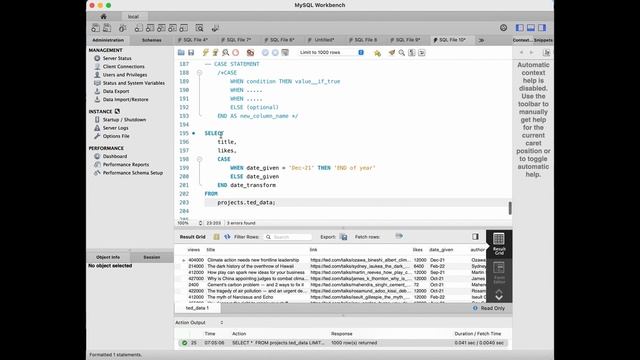Viewport: 640px width, 360px height.
Task: Select the Form Editor view button
Action: (x=499, y=273)
